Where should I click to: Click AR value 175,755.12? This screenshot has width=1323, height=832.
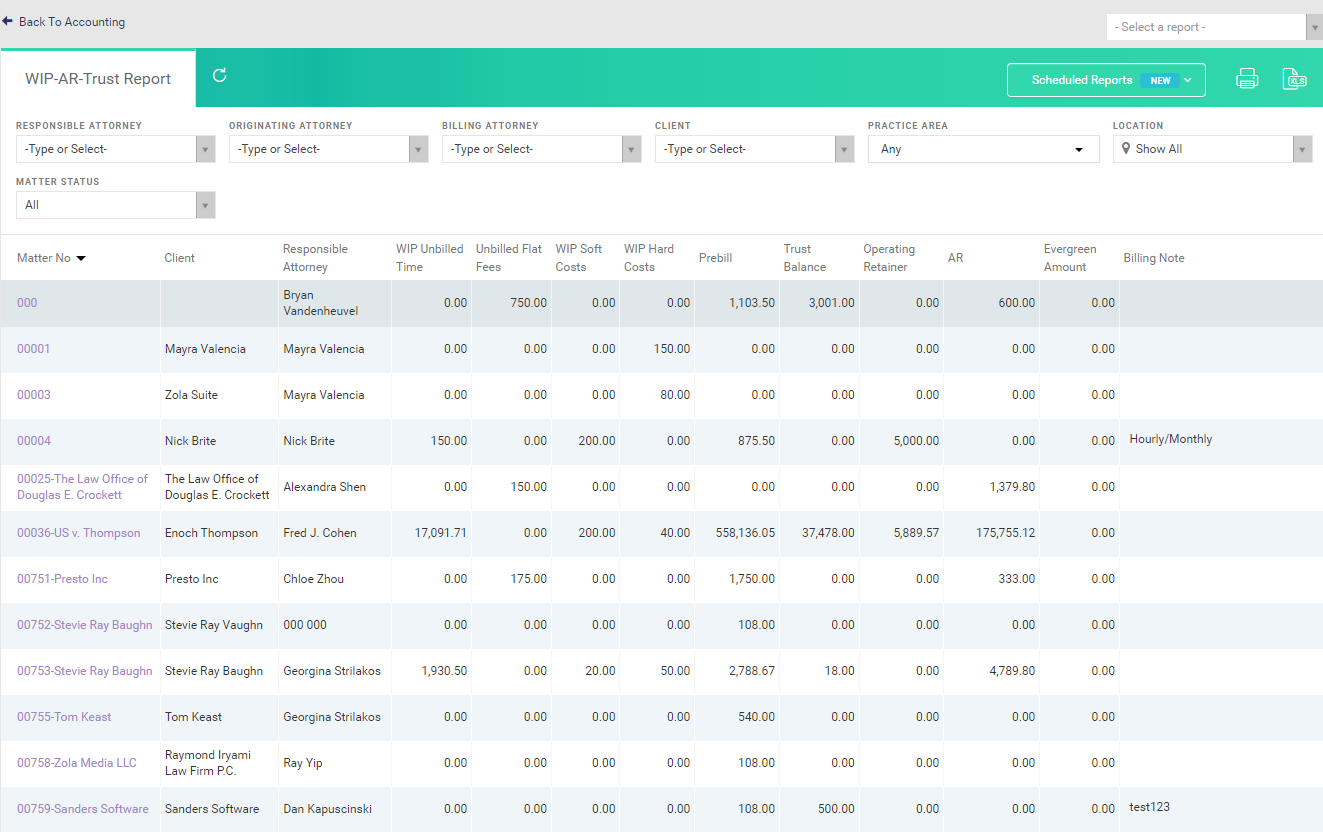1006,533
